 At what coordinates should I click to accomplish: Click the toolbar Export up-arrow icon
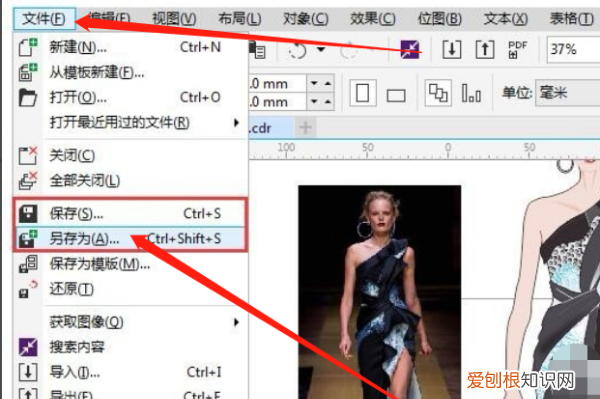[x=485, y=49]
